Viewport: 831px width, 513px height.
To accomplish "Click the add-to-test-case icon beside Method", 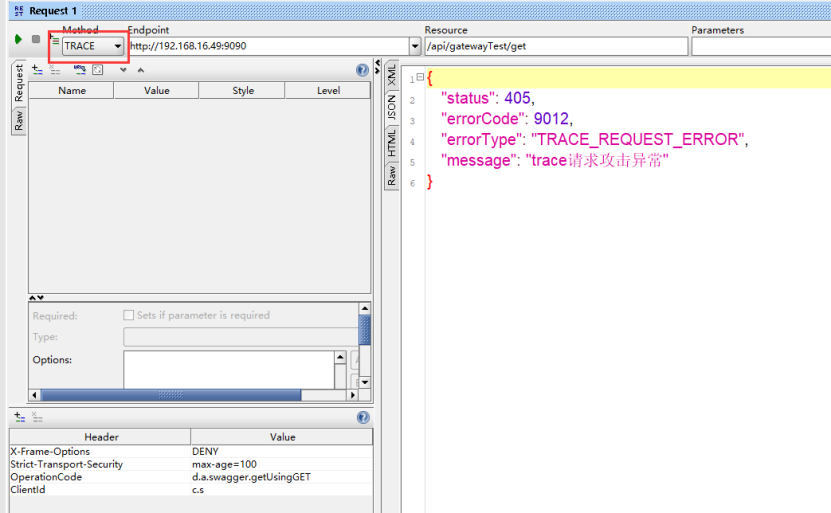I will (x=54, y=40).
